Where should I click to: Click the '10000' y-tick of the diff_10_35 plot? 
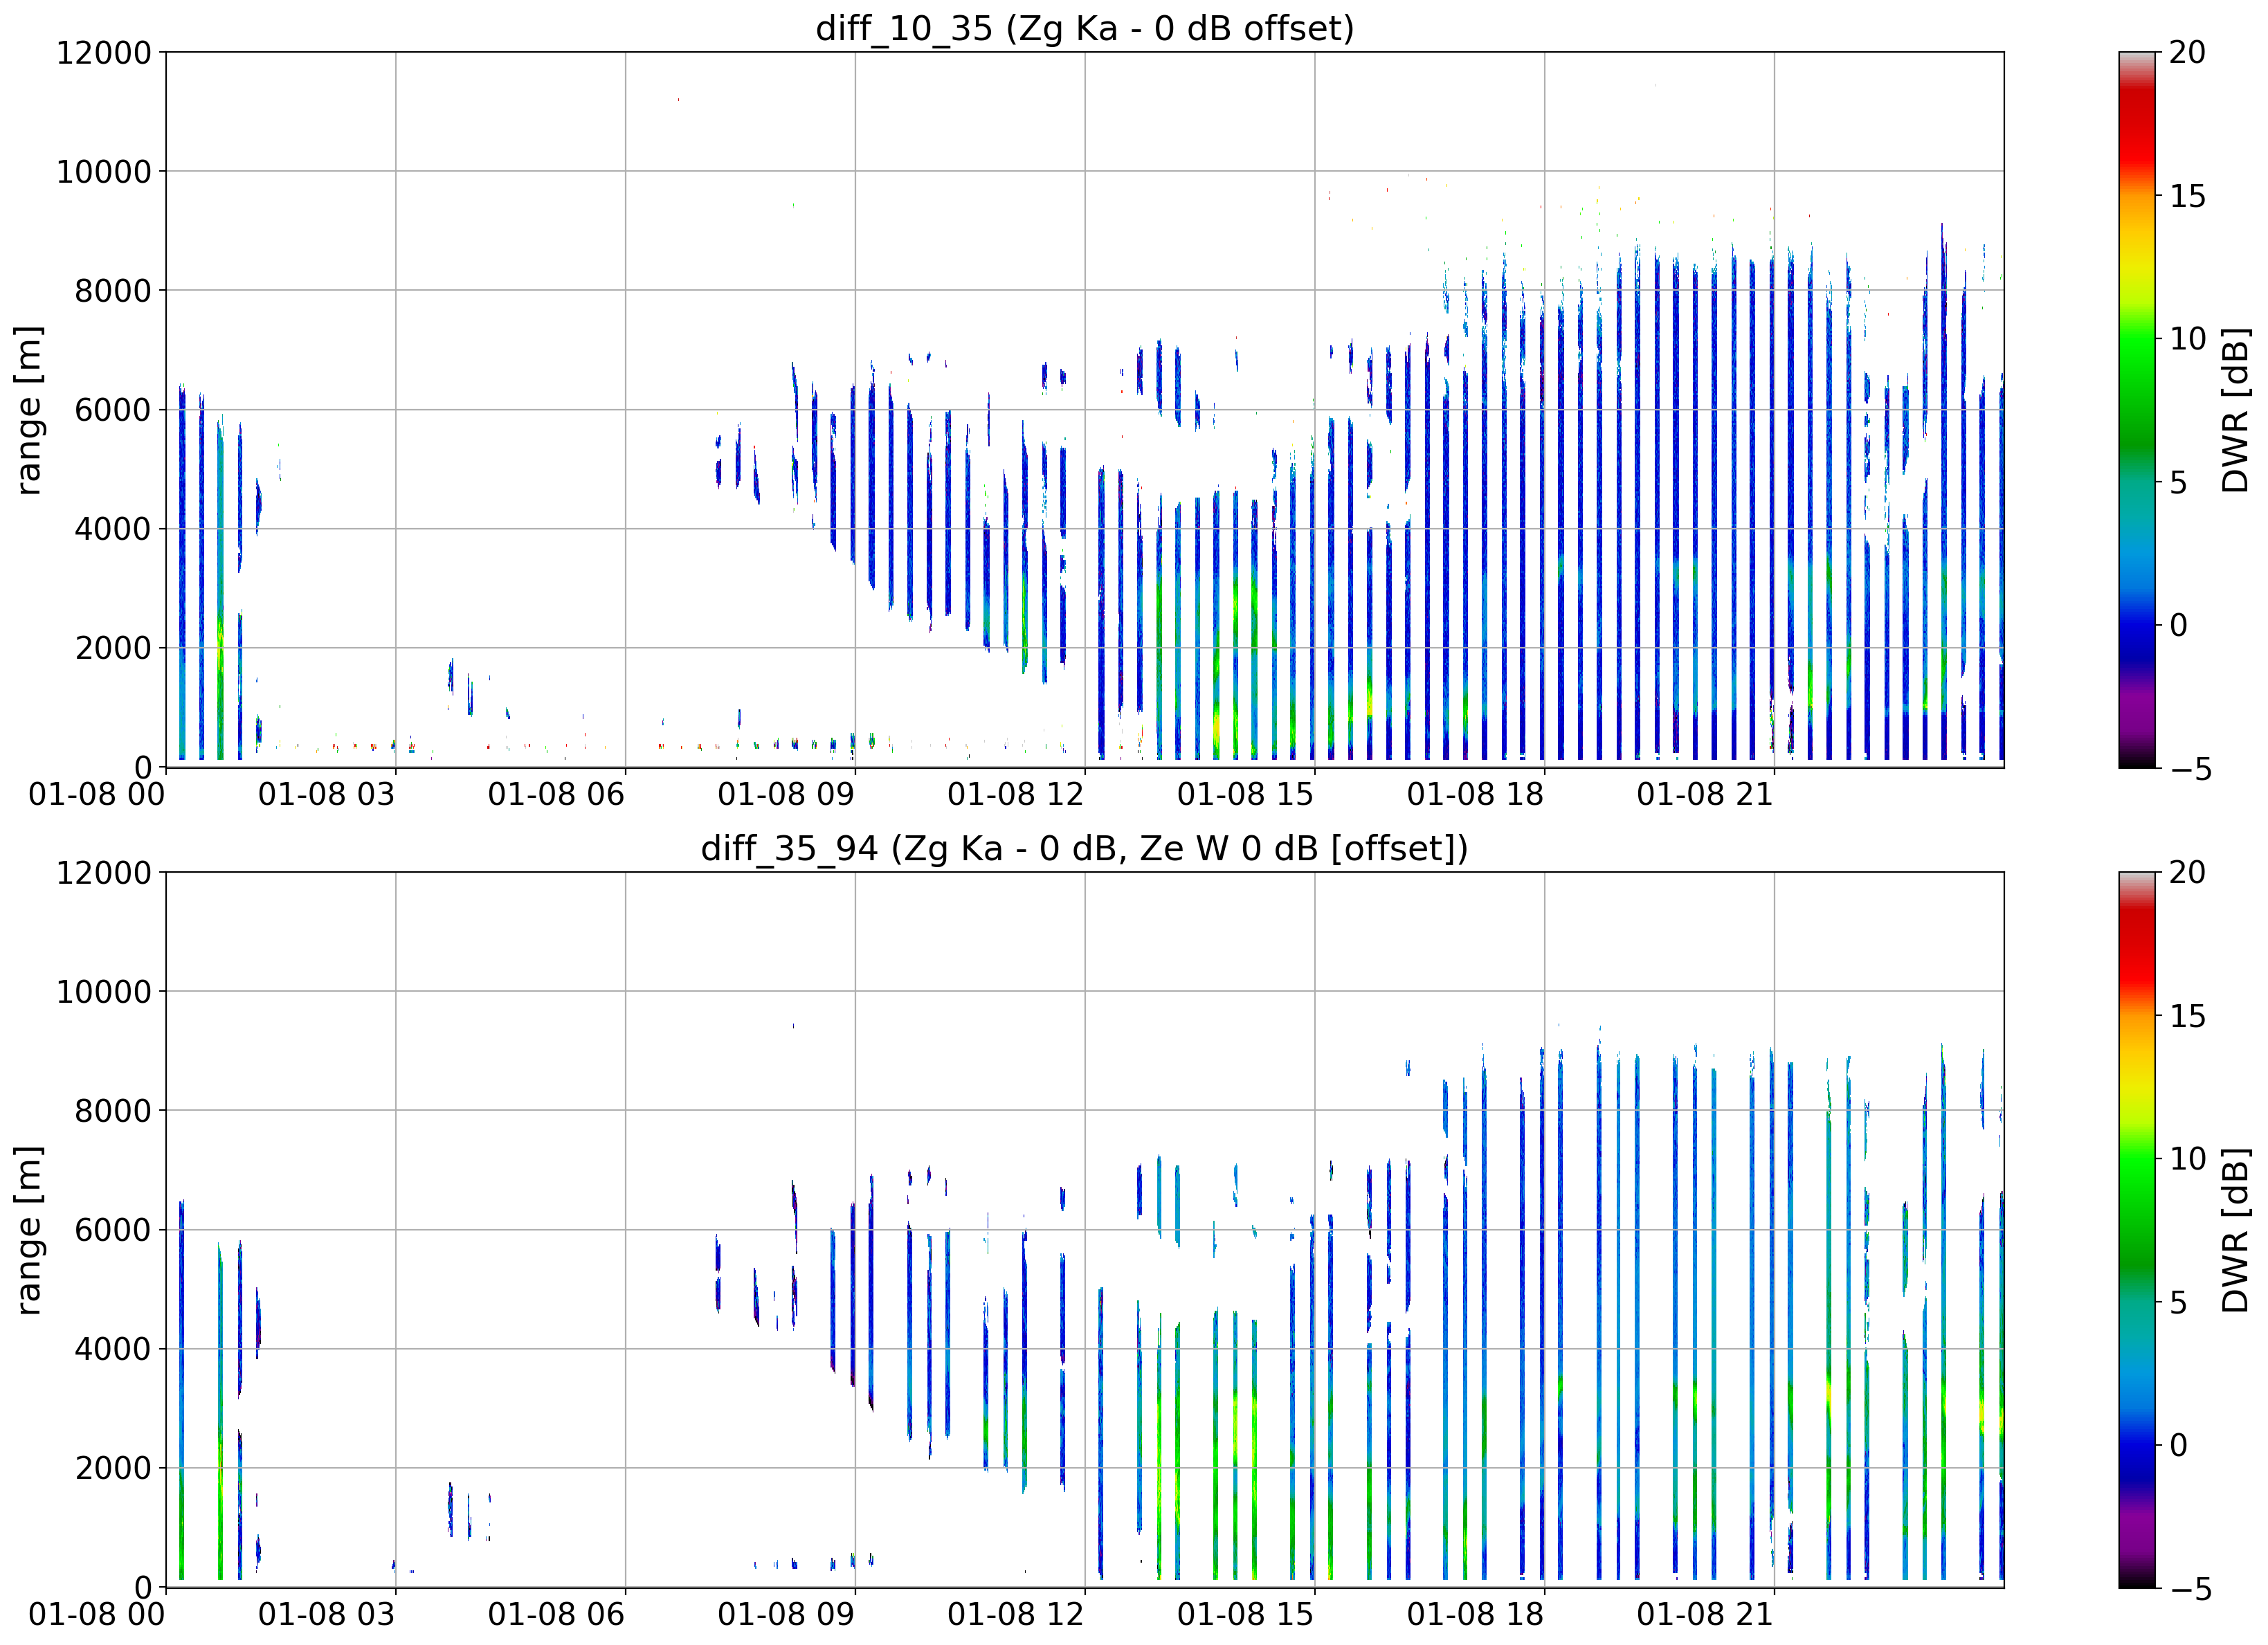104,172
